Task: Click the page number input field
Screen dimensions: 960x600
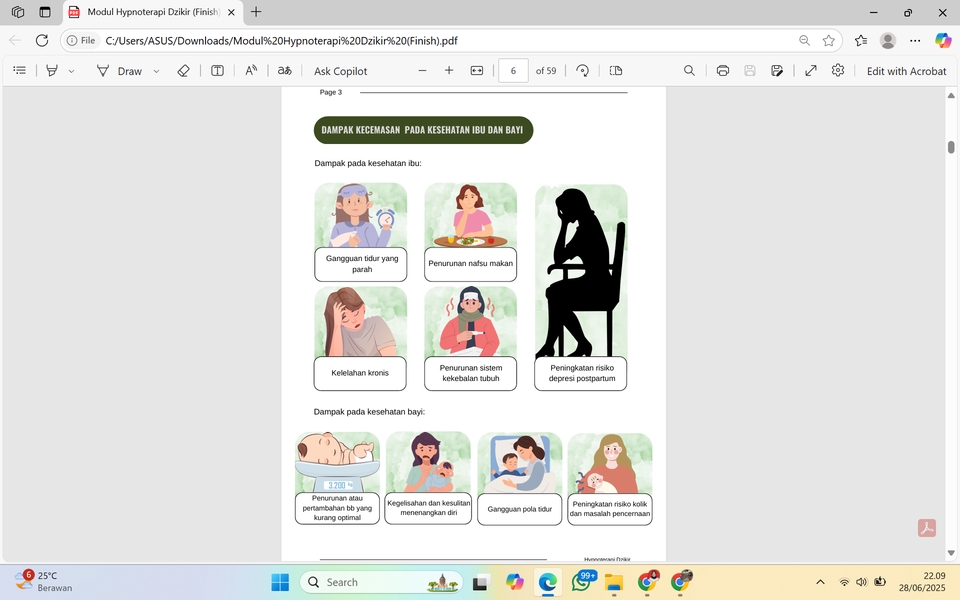Action: pyautogui.click(x=513, y=70)
